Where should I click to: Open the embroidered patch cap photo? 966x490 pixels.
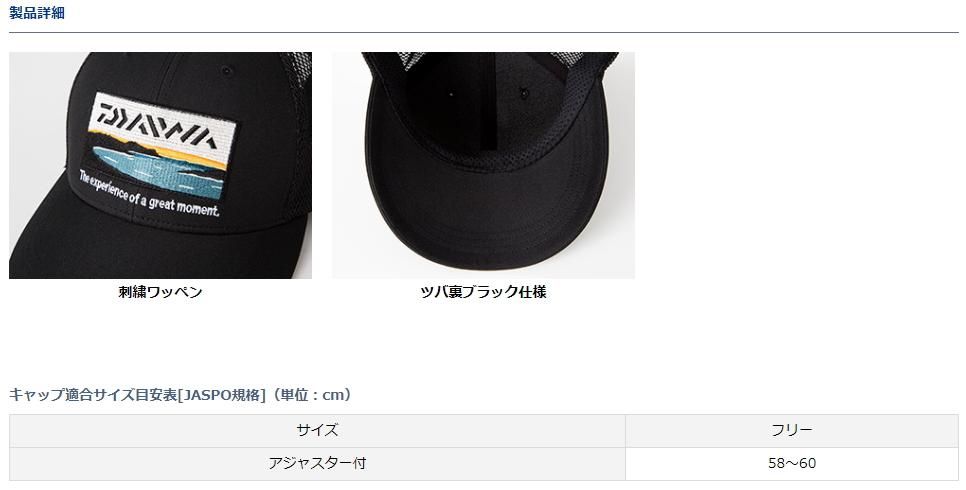coord(160,165)
